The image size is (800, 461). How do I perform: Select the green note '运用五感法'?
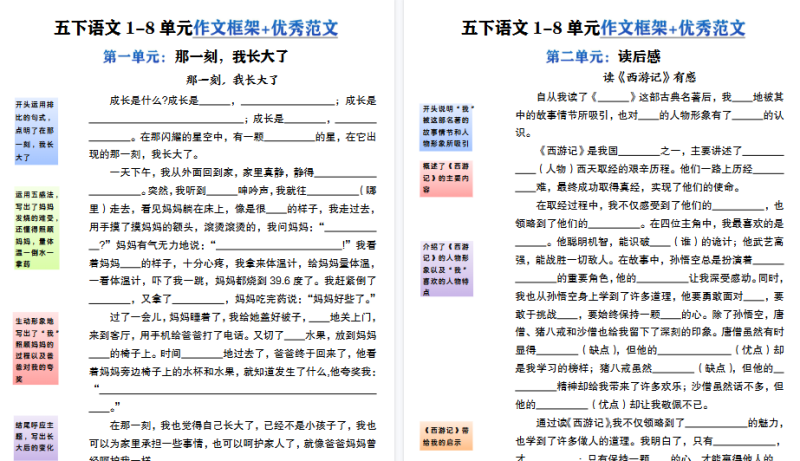pyautogui.click(x=37, y=229)
